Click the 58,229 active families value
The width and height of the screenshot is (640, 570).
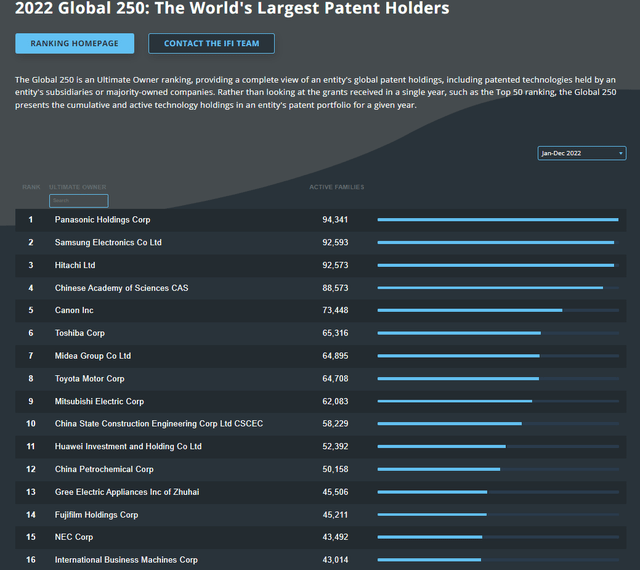[x=335, y=424]
